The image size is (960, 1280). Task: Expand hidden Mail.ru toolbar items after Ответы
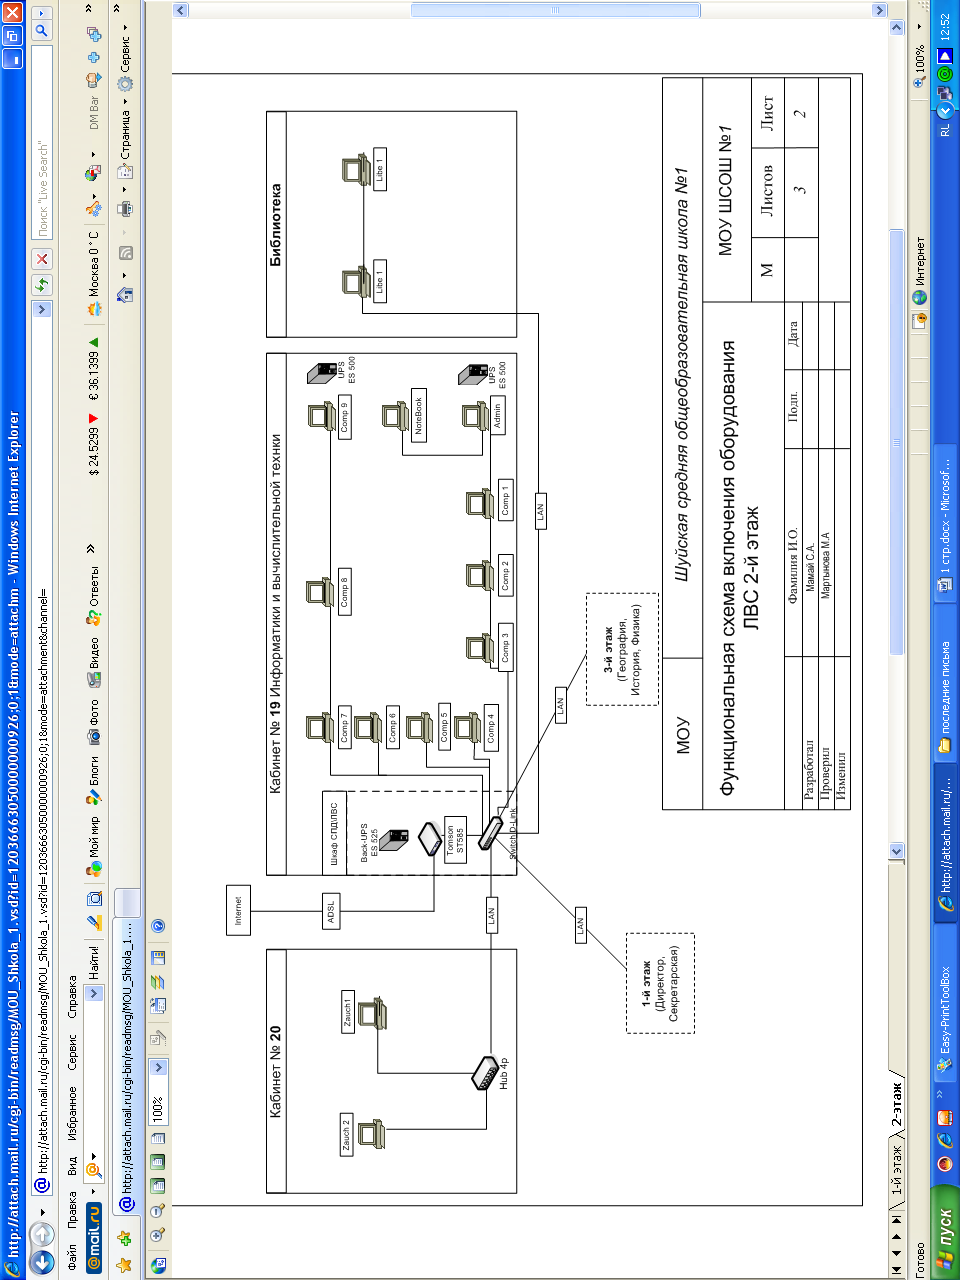pos(91,549)
